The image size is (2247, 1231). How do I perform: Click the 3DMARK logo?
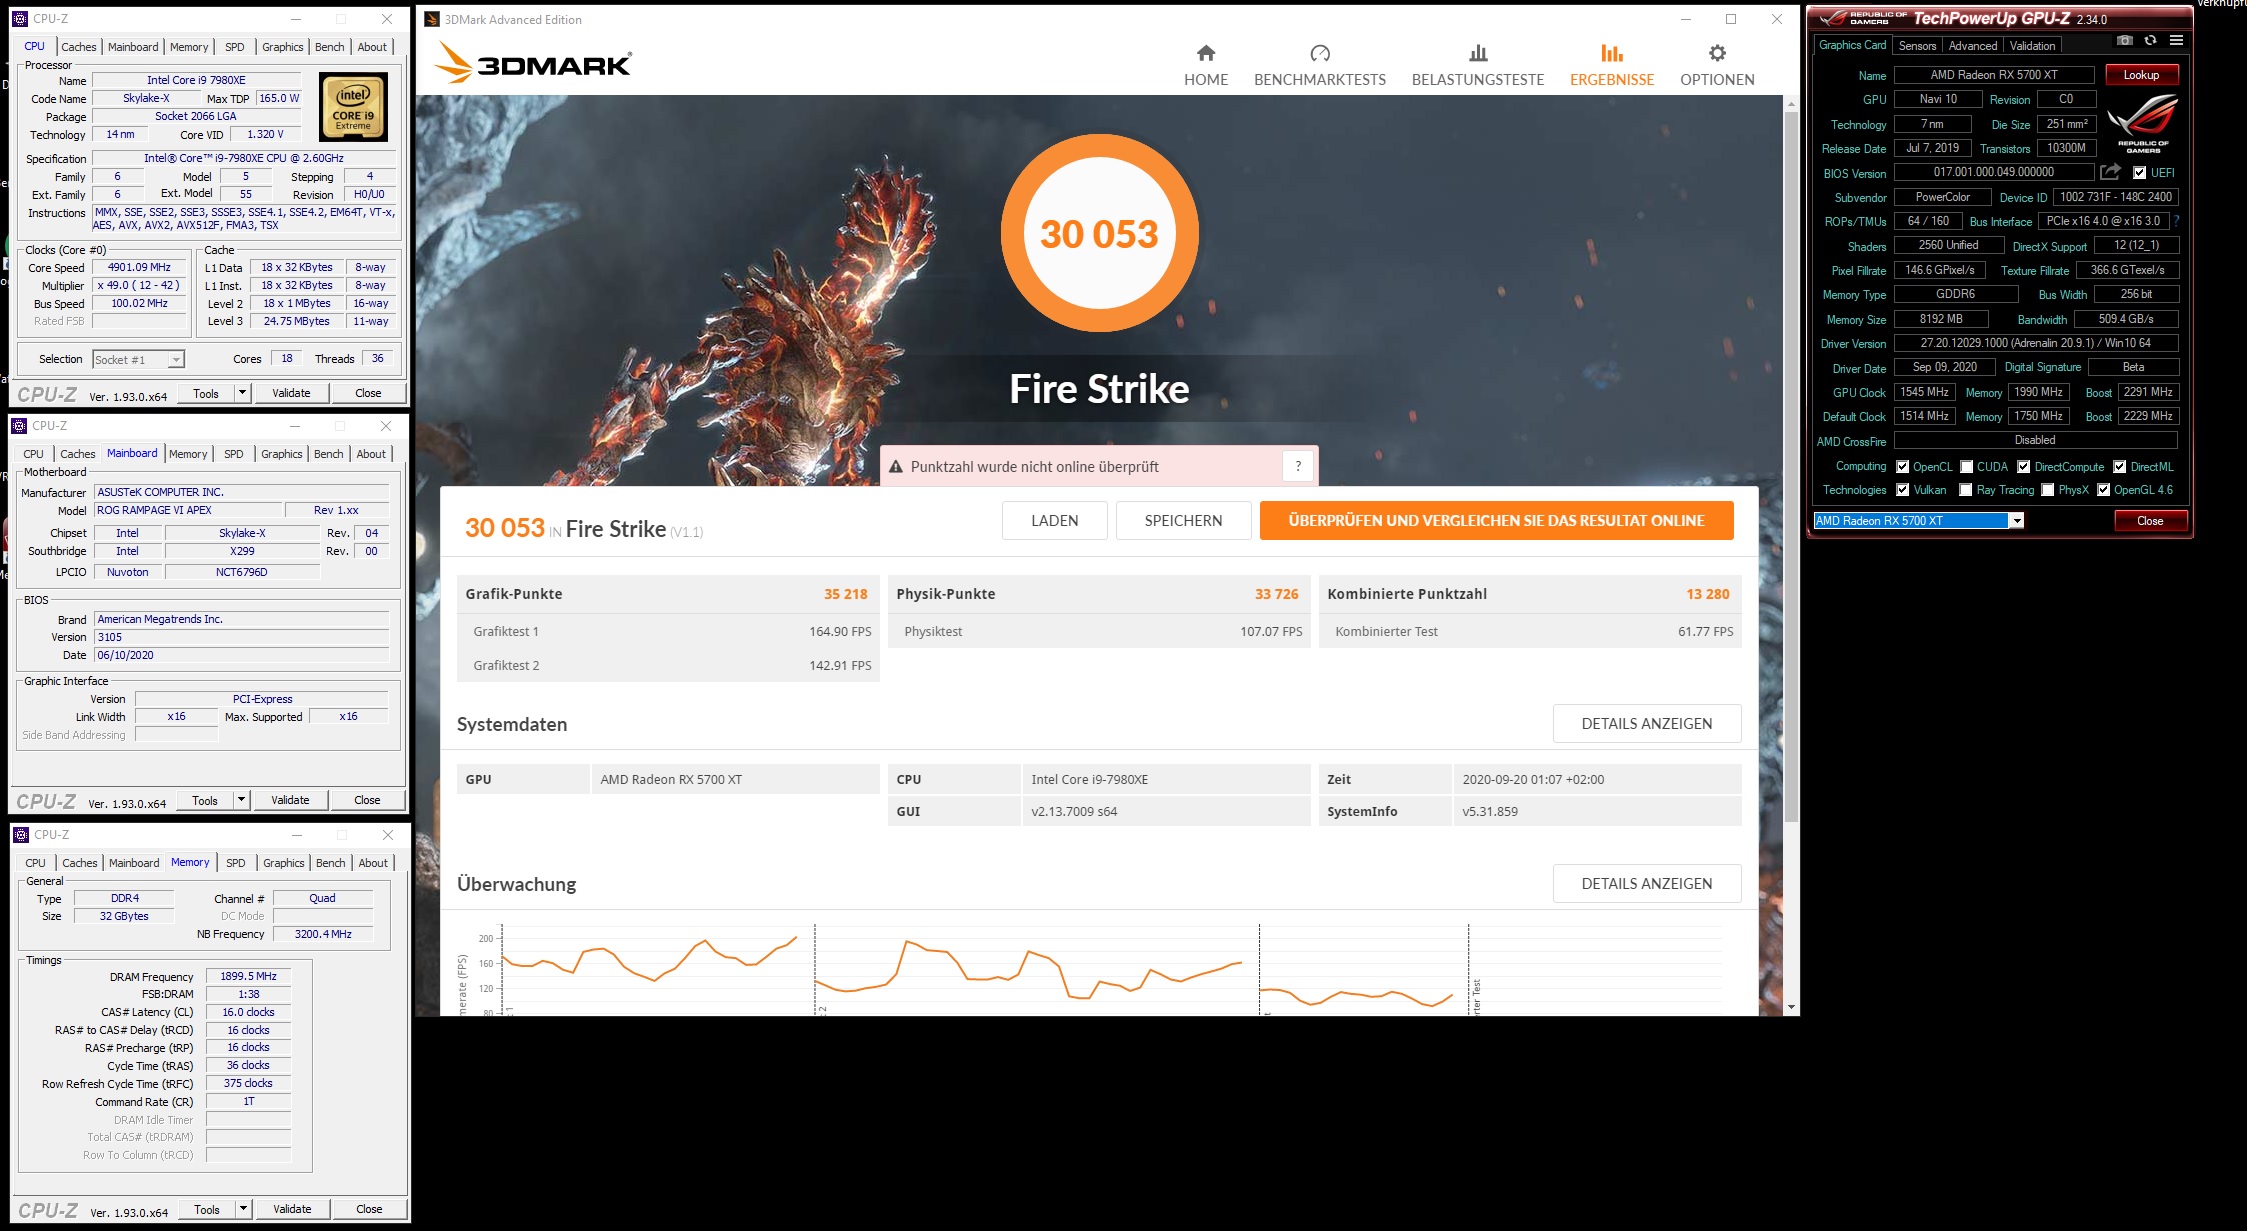coord(532,63)
